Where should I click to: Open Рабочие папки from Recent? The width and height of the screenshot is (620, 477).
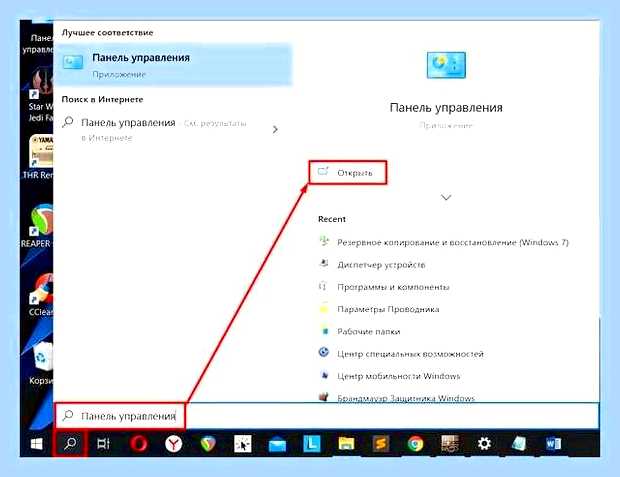(x=360, y=331)
